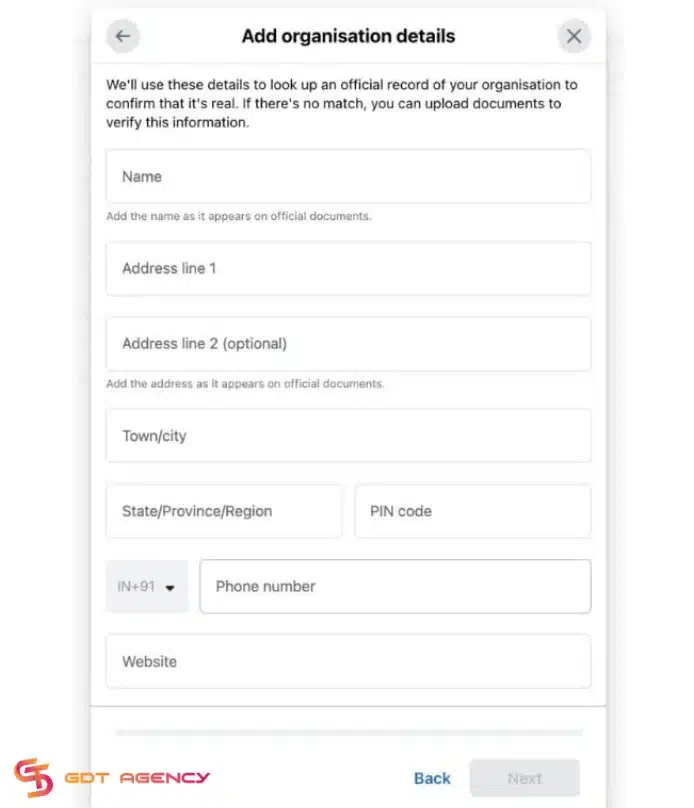Click the horizontal scrollbar above the buttons
The width and height of the screenshot is (694, 808).
point(348,732)
